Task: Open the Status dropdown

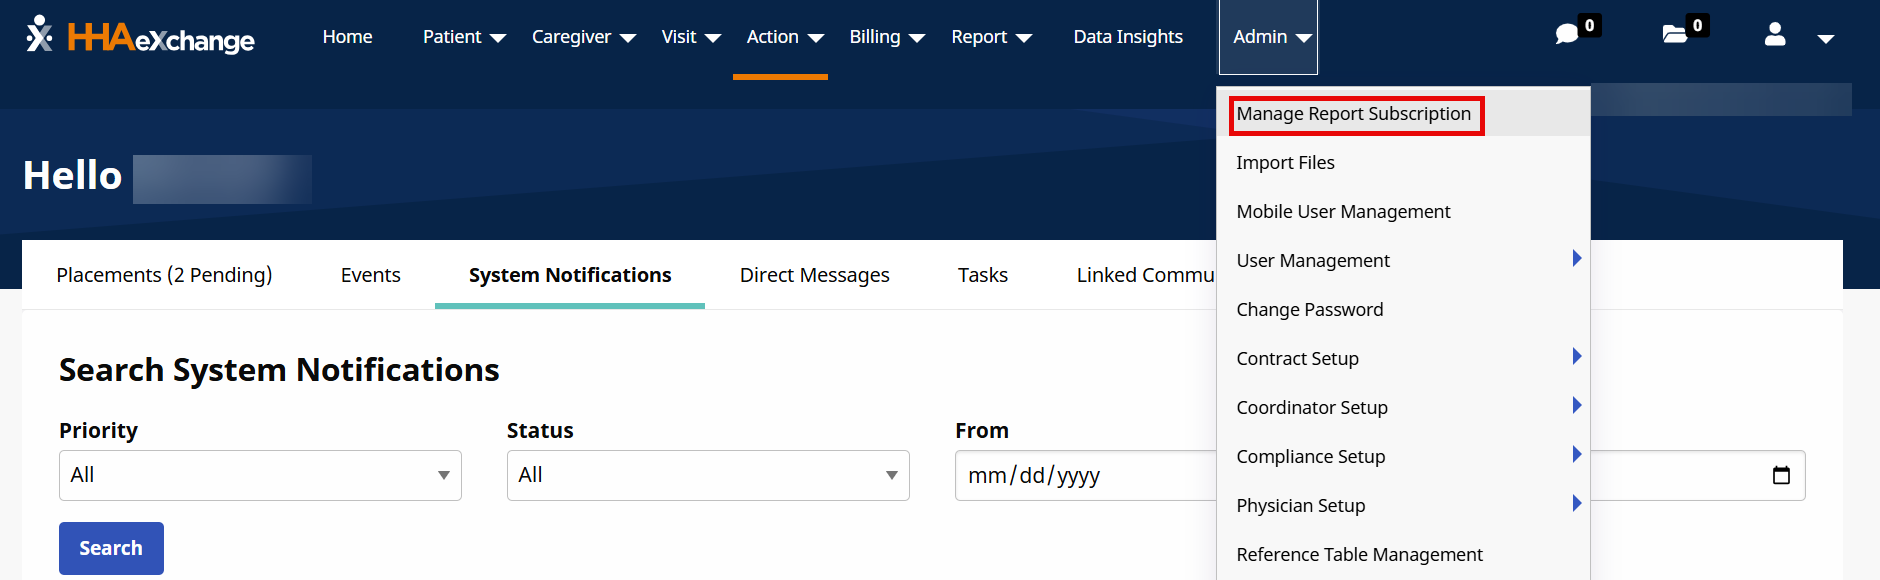Action: [x=708, y=475]
